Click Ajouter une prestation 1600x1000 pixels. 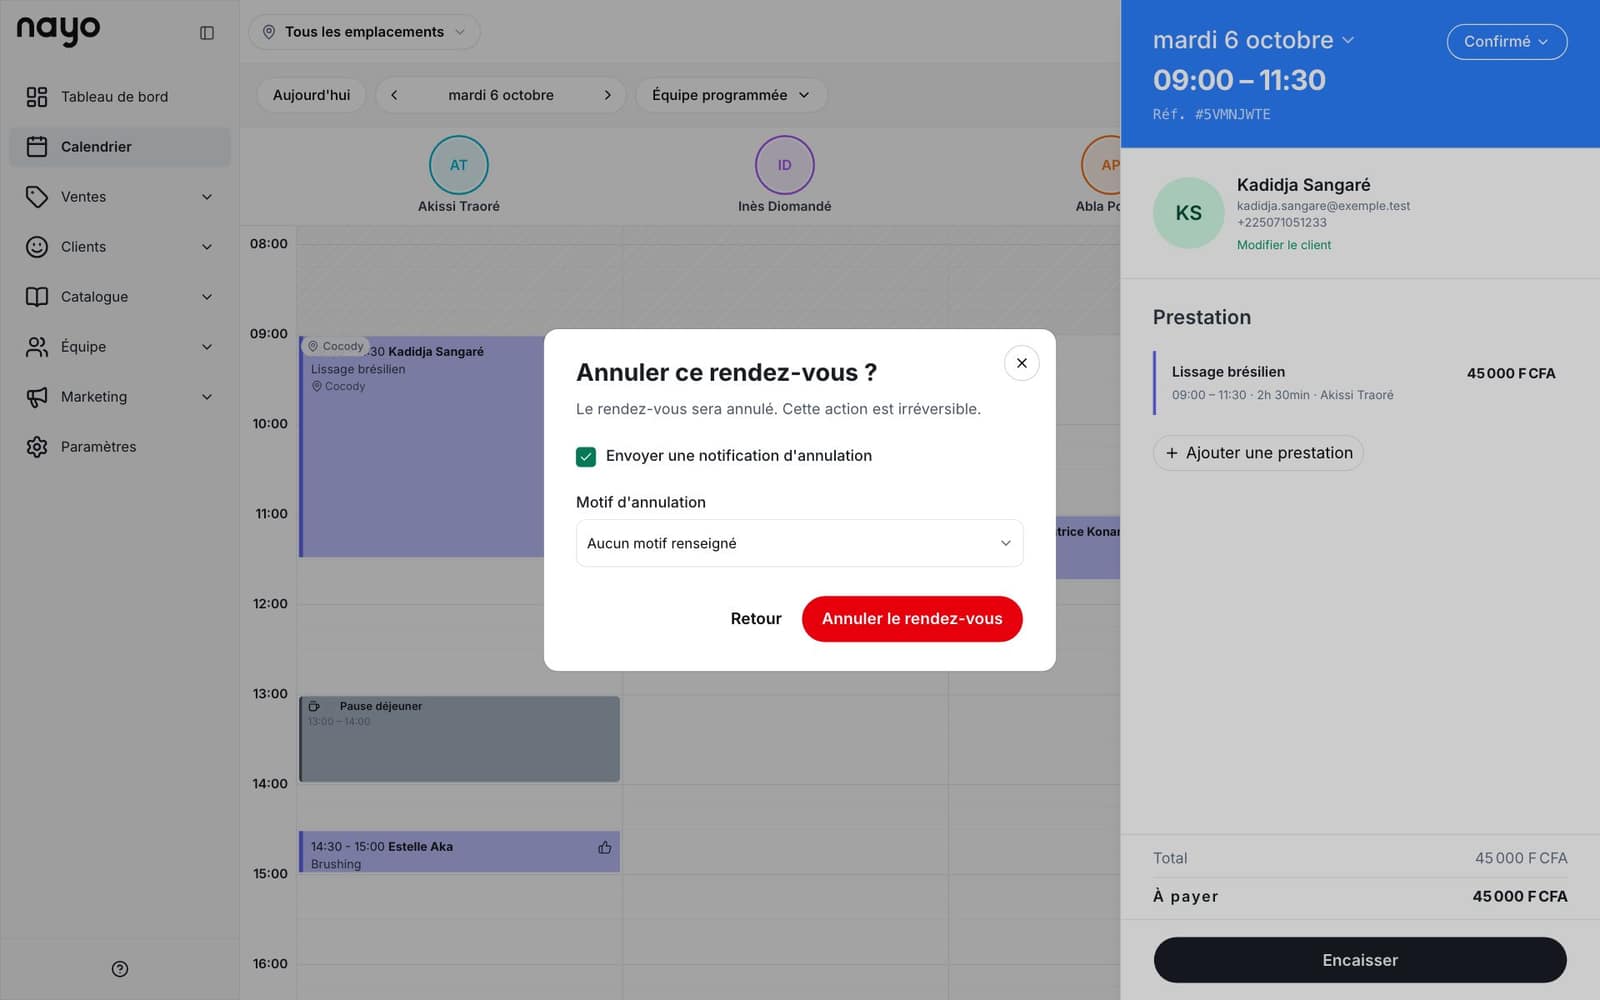(1258, 453)
